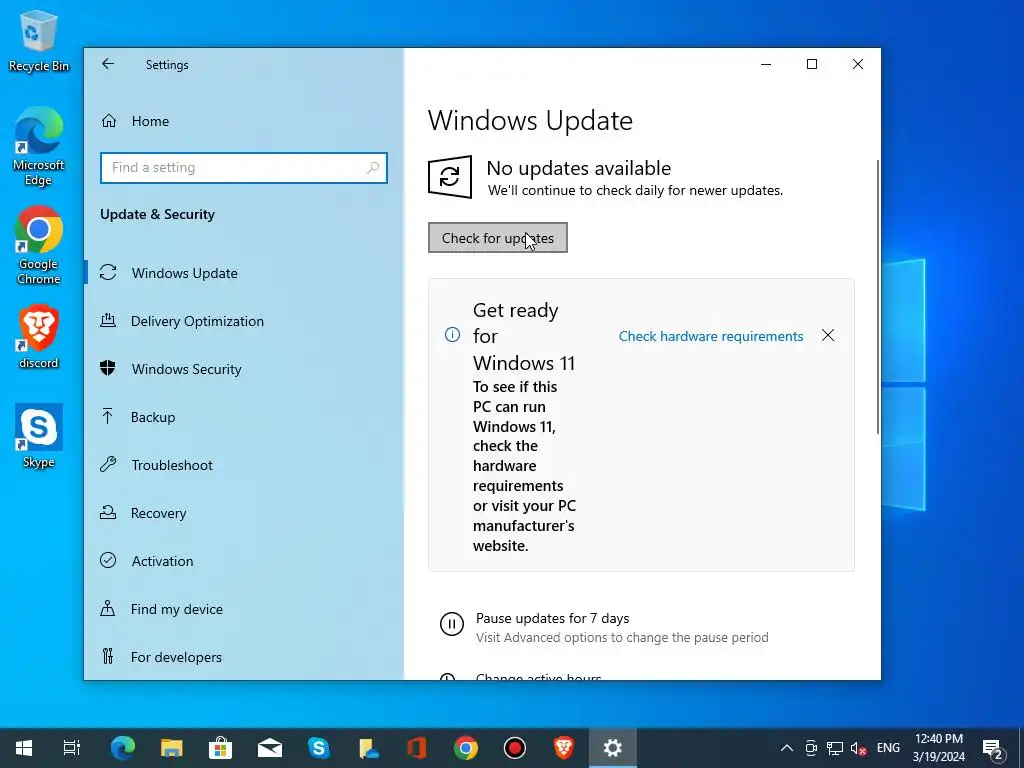1024x768 pixels.
Task: Maximize the Settings window
Action: point(812,64)
